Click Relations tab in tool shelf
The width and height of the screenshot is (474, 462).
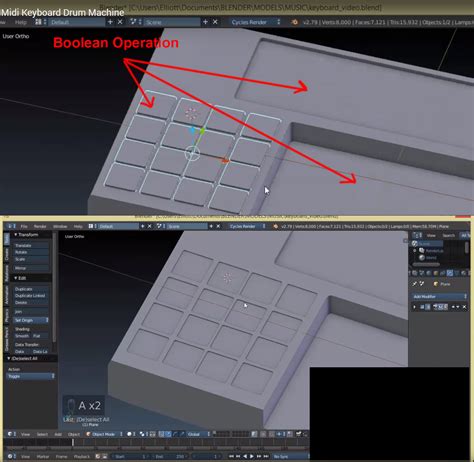pyautogui.click(x=7, y=274)
